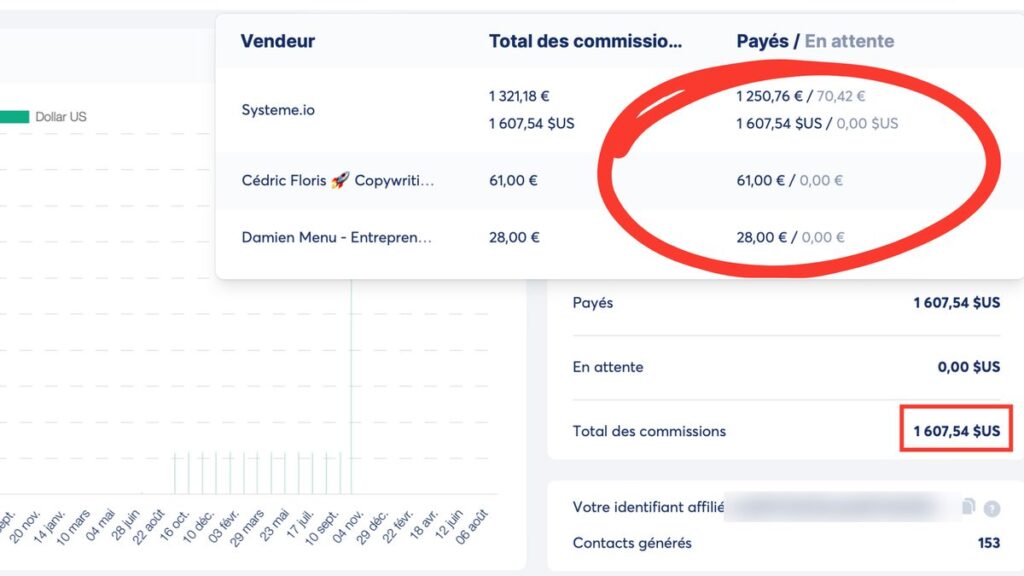Click the 14 janv. chart date label
The height and width of the screenshot is (576, 1024).
click(x=50, y=526)
